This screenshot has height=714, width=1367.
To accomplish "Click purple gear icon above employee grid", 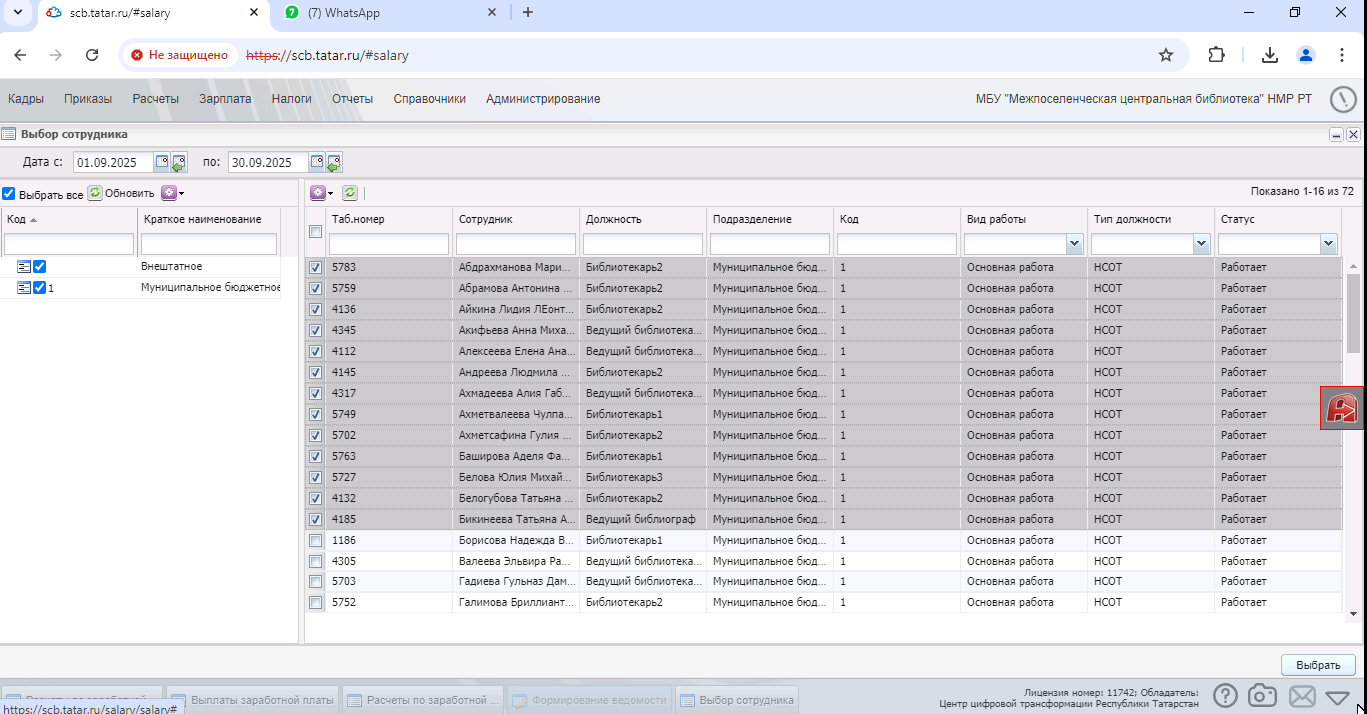I will (x=317, y=193).
